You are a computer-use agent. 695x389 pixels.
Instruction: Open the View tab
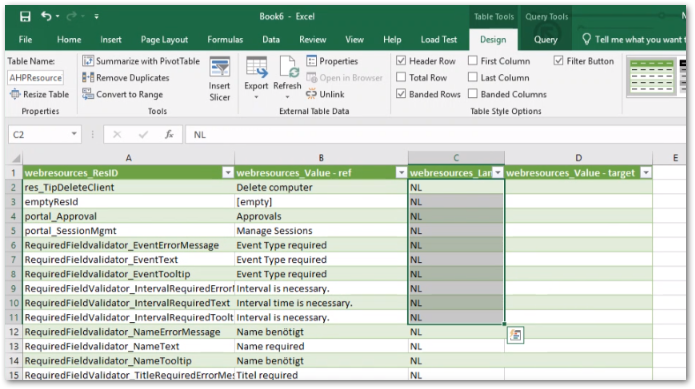click(x=354, y=39)
